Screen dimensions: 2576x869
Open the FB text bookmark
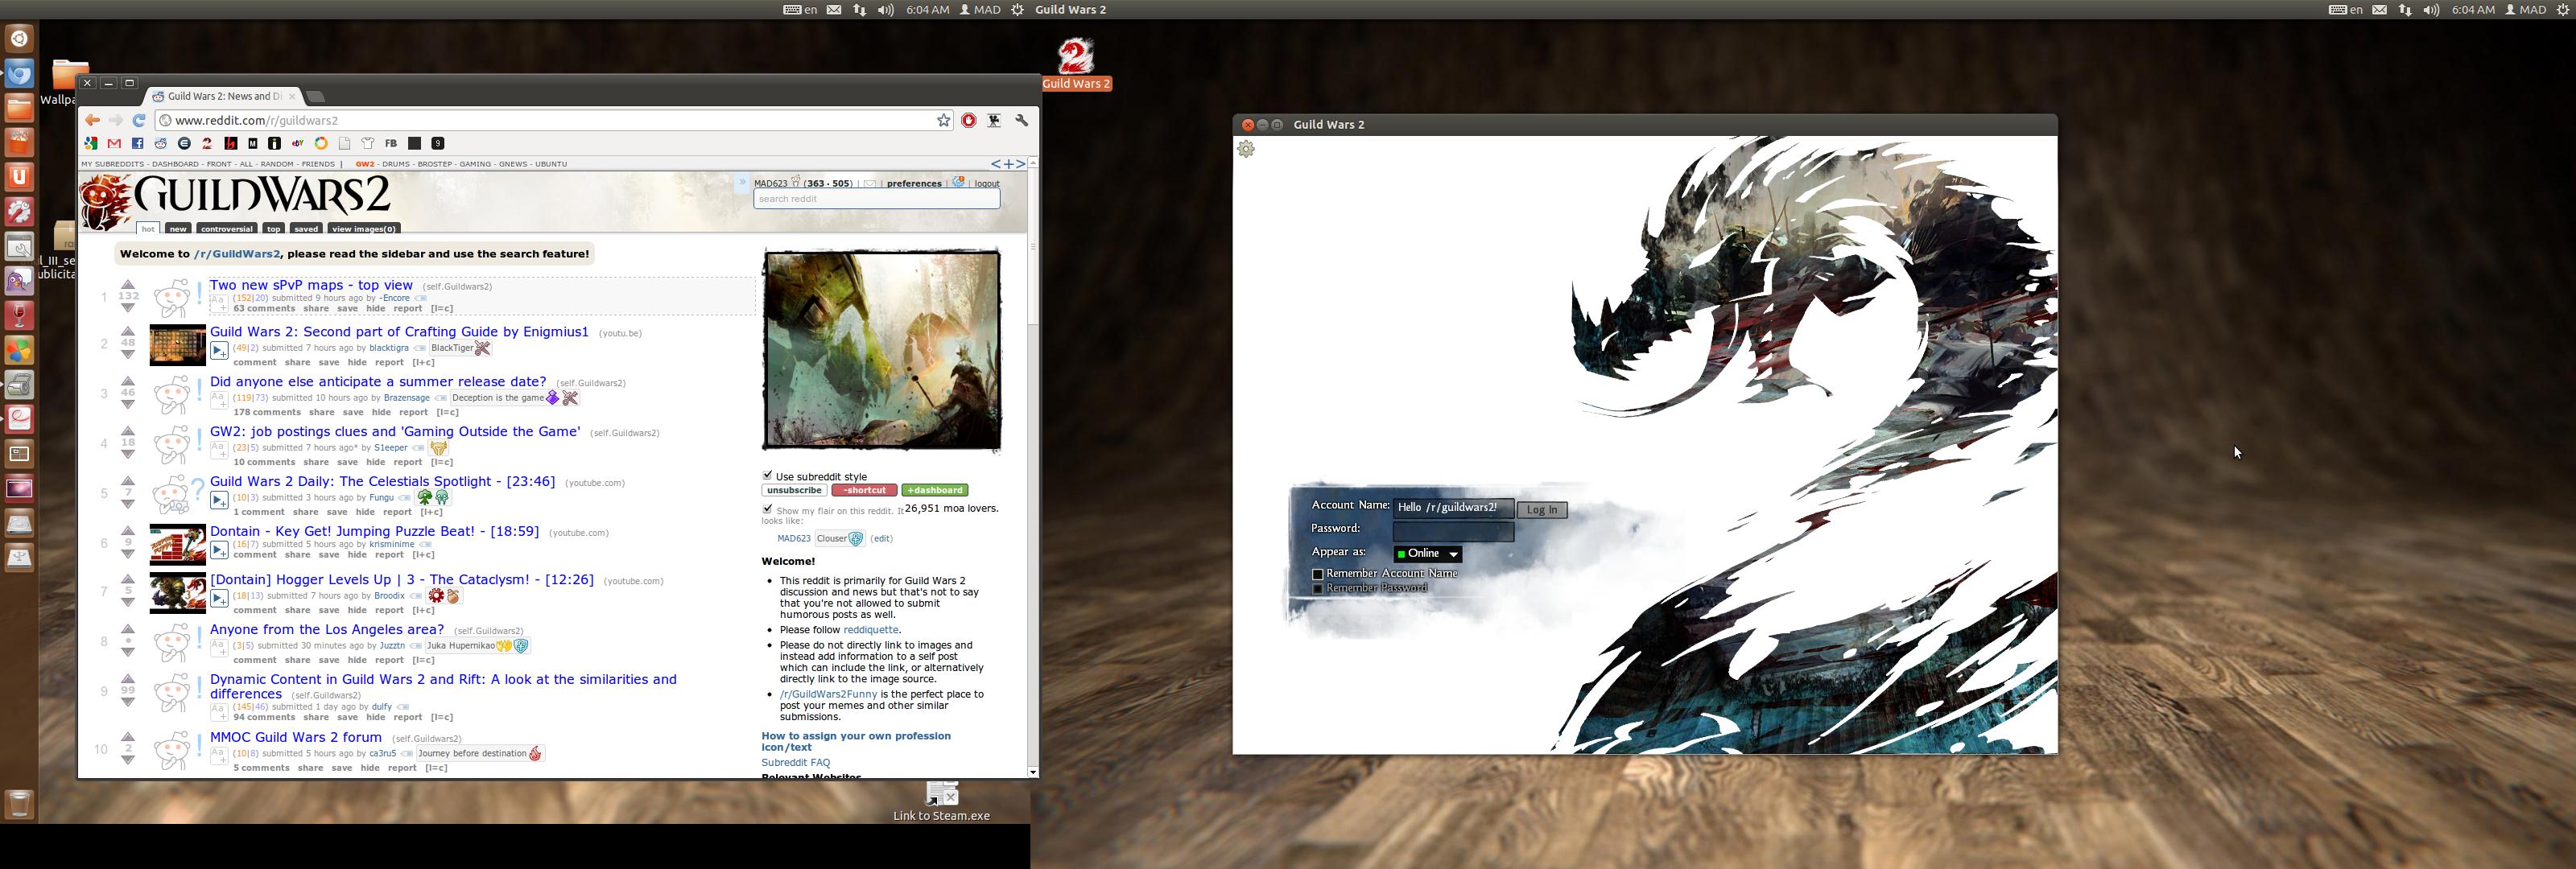click(x=391, y=143)
